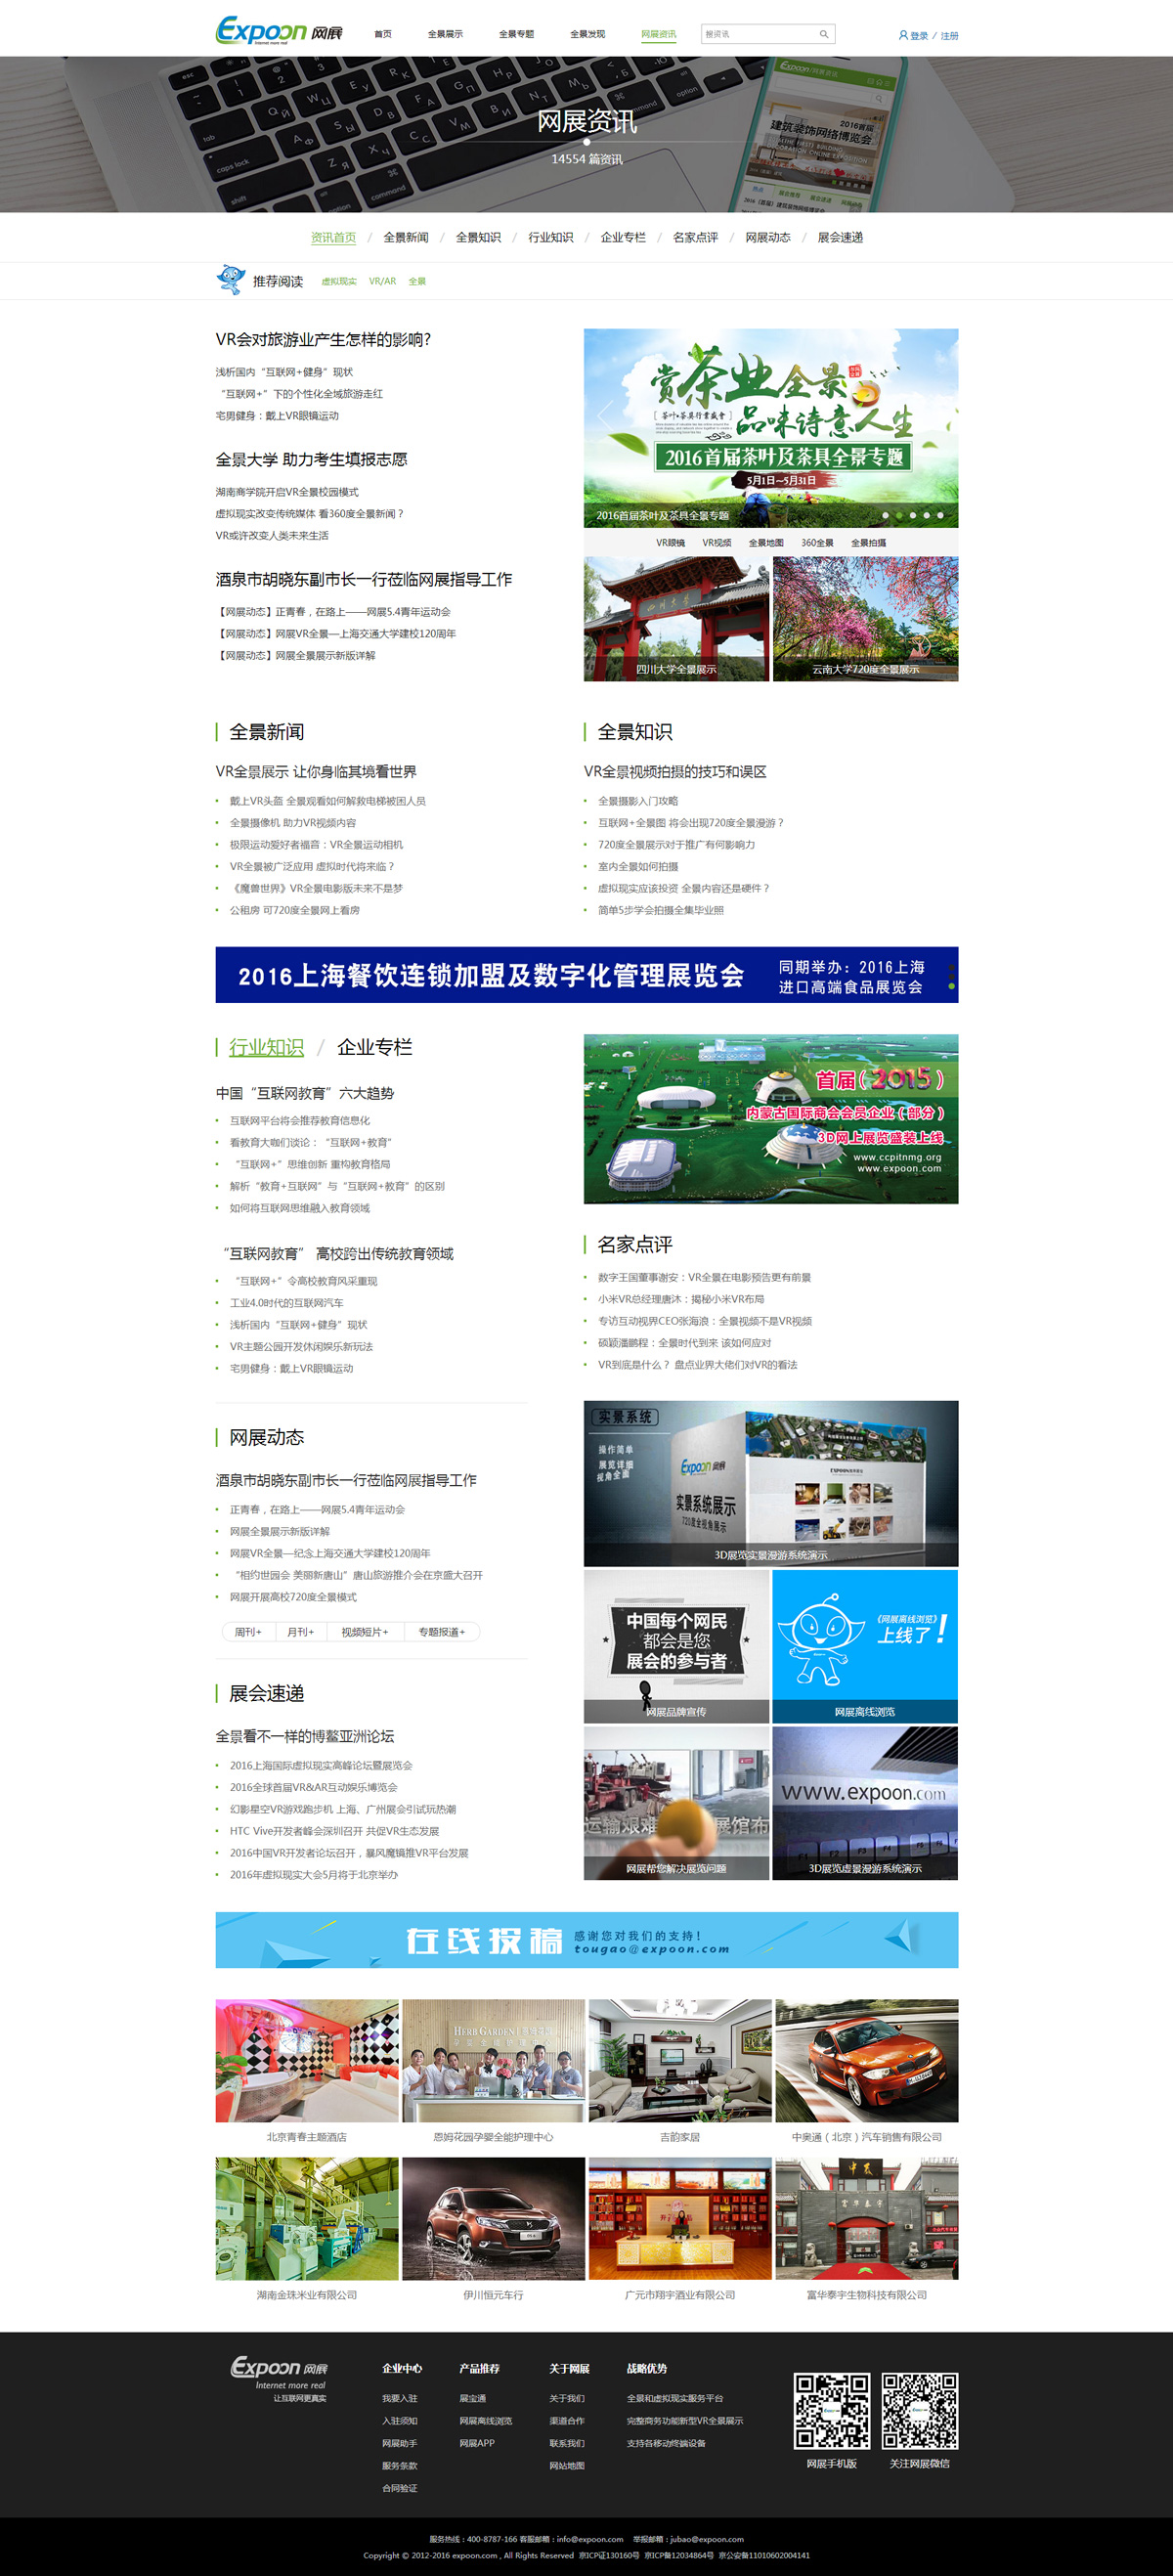The width and height of the screenshot is (1173, 2576).
Task: Click the Expoon 网展 logo in header
Action: pos(278,31)
